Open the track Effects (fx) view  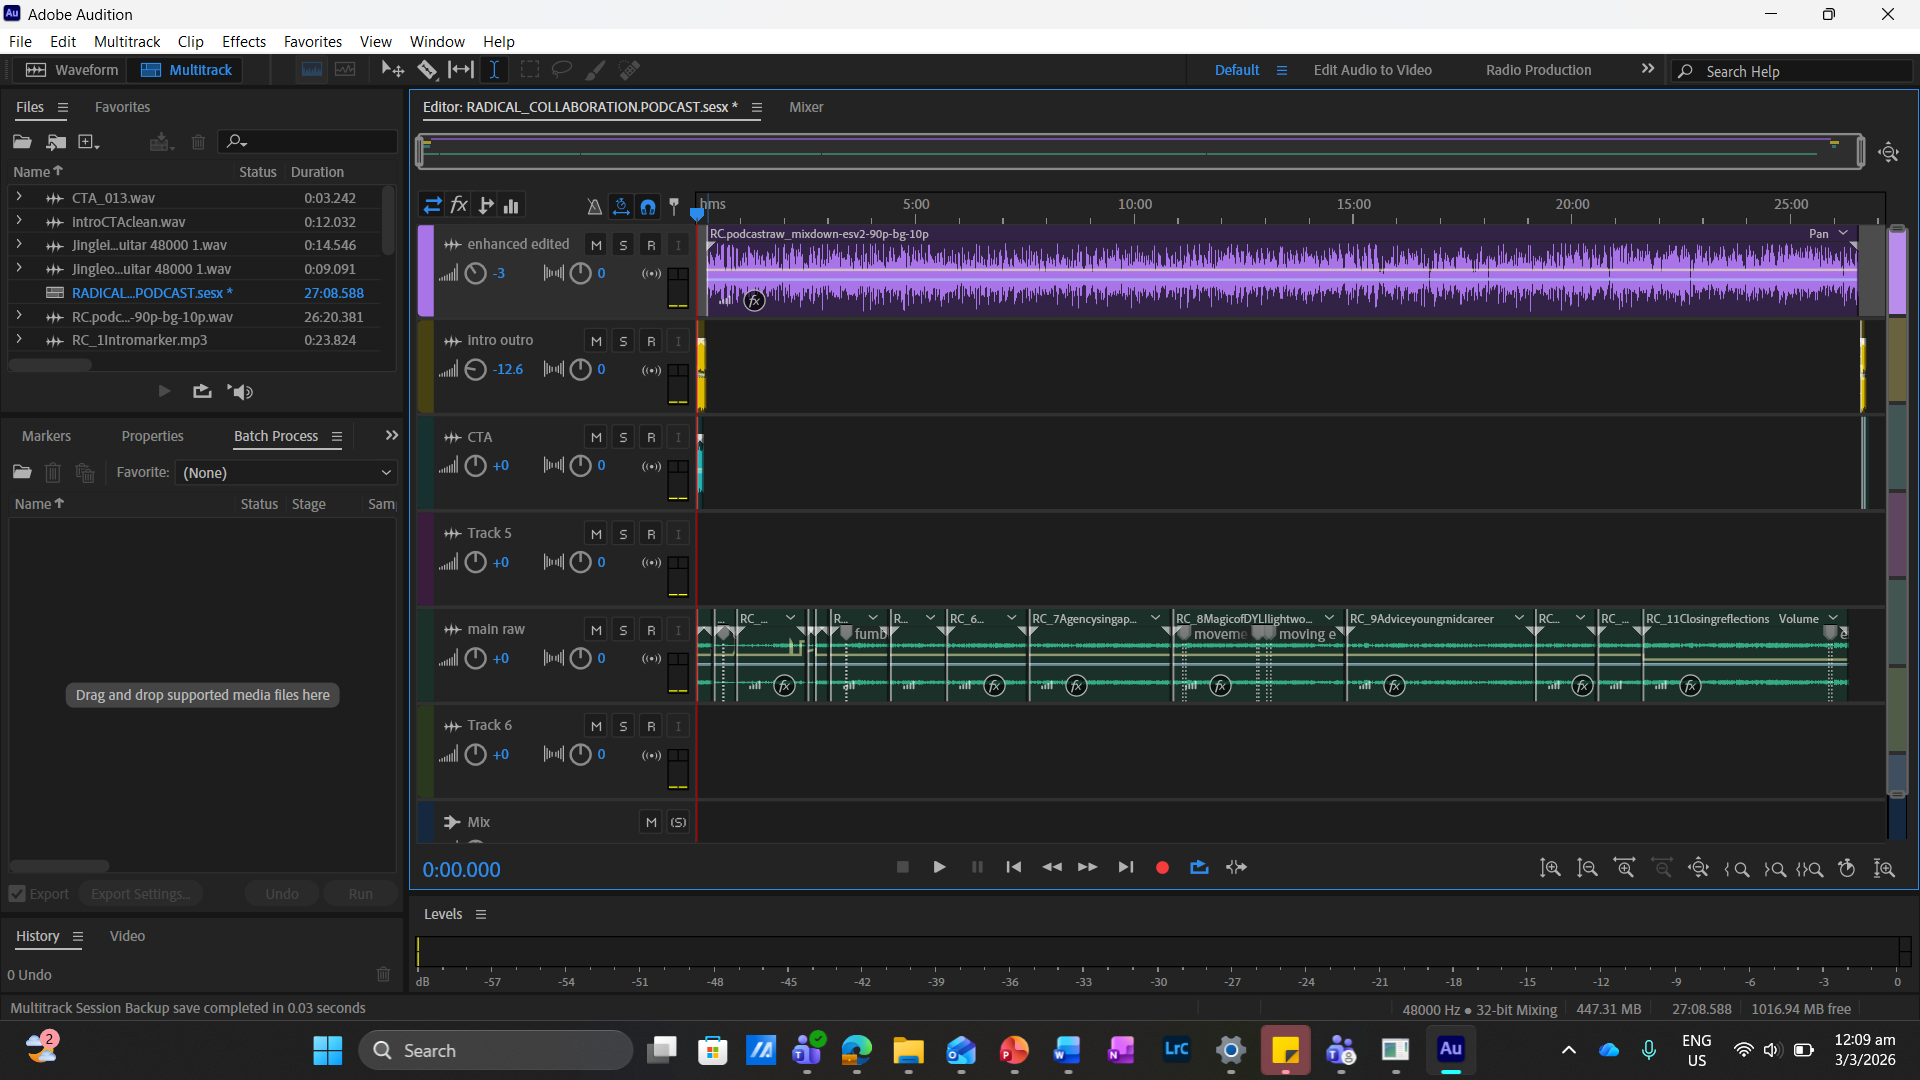[x=459, y=206]
